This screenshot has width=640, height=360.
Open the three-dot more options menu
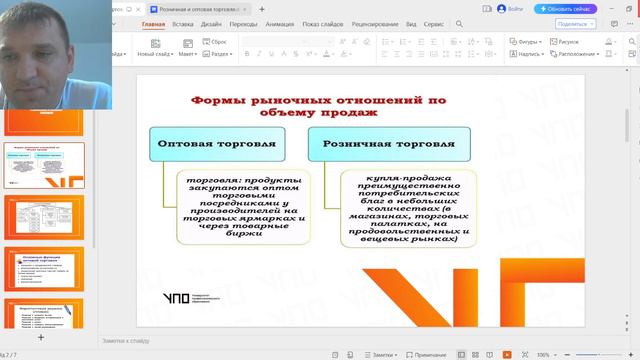[x=630, y=24]
